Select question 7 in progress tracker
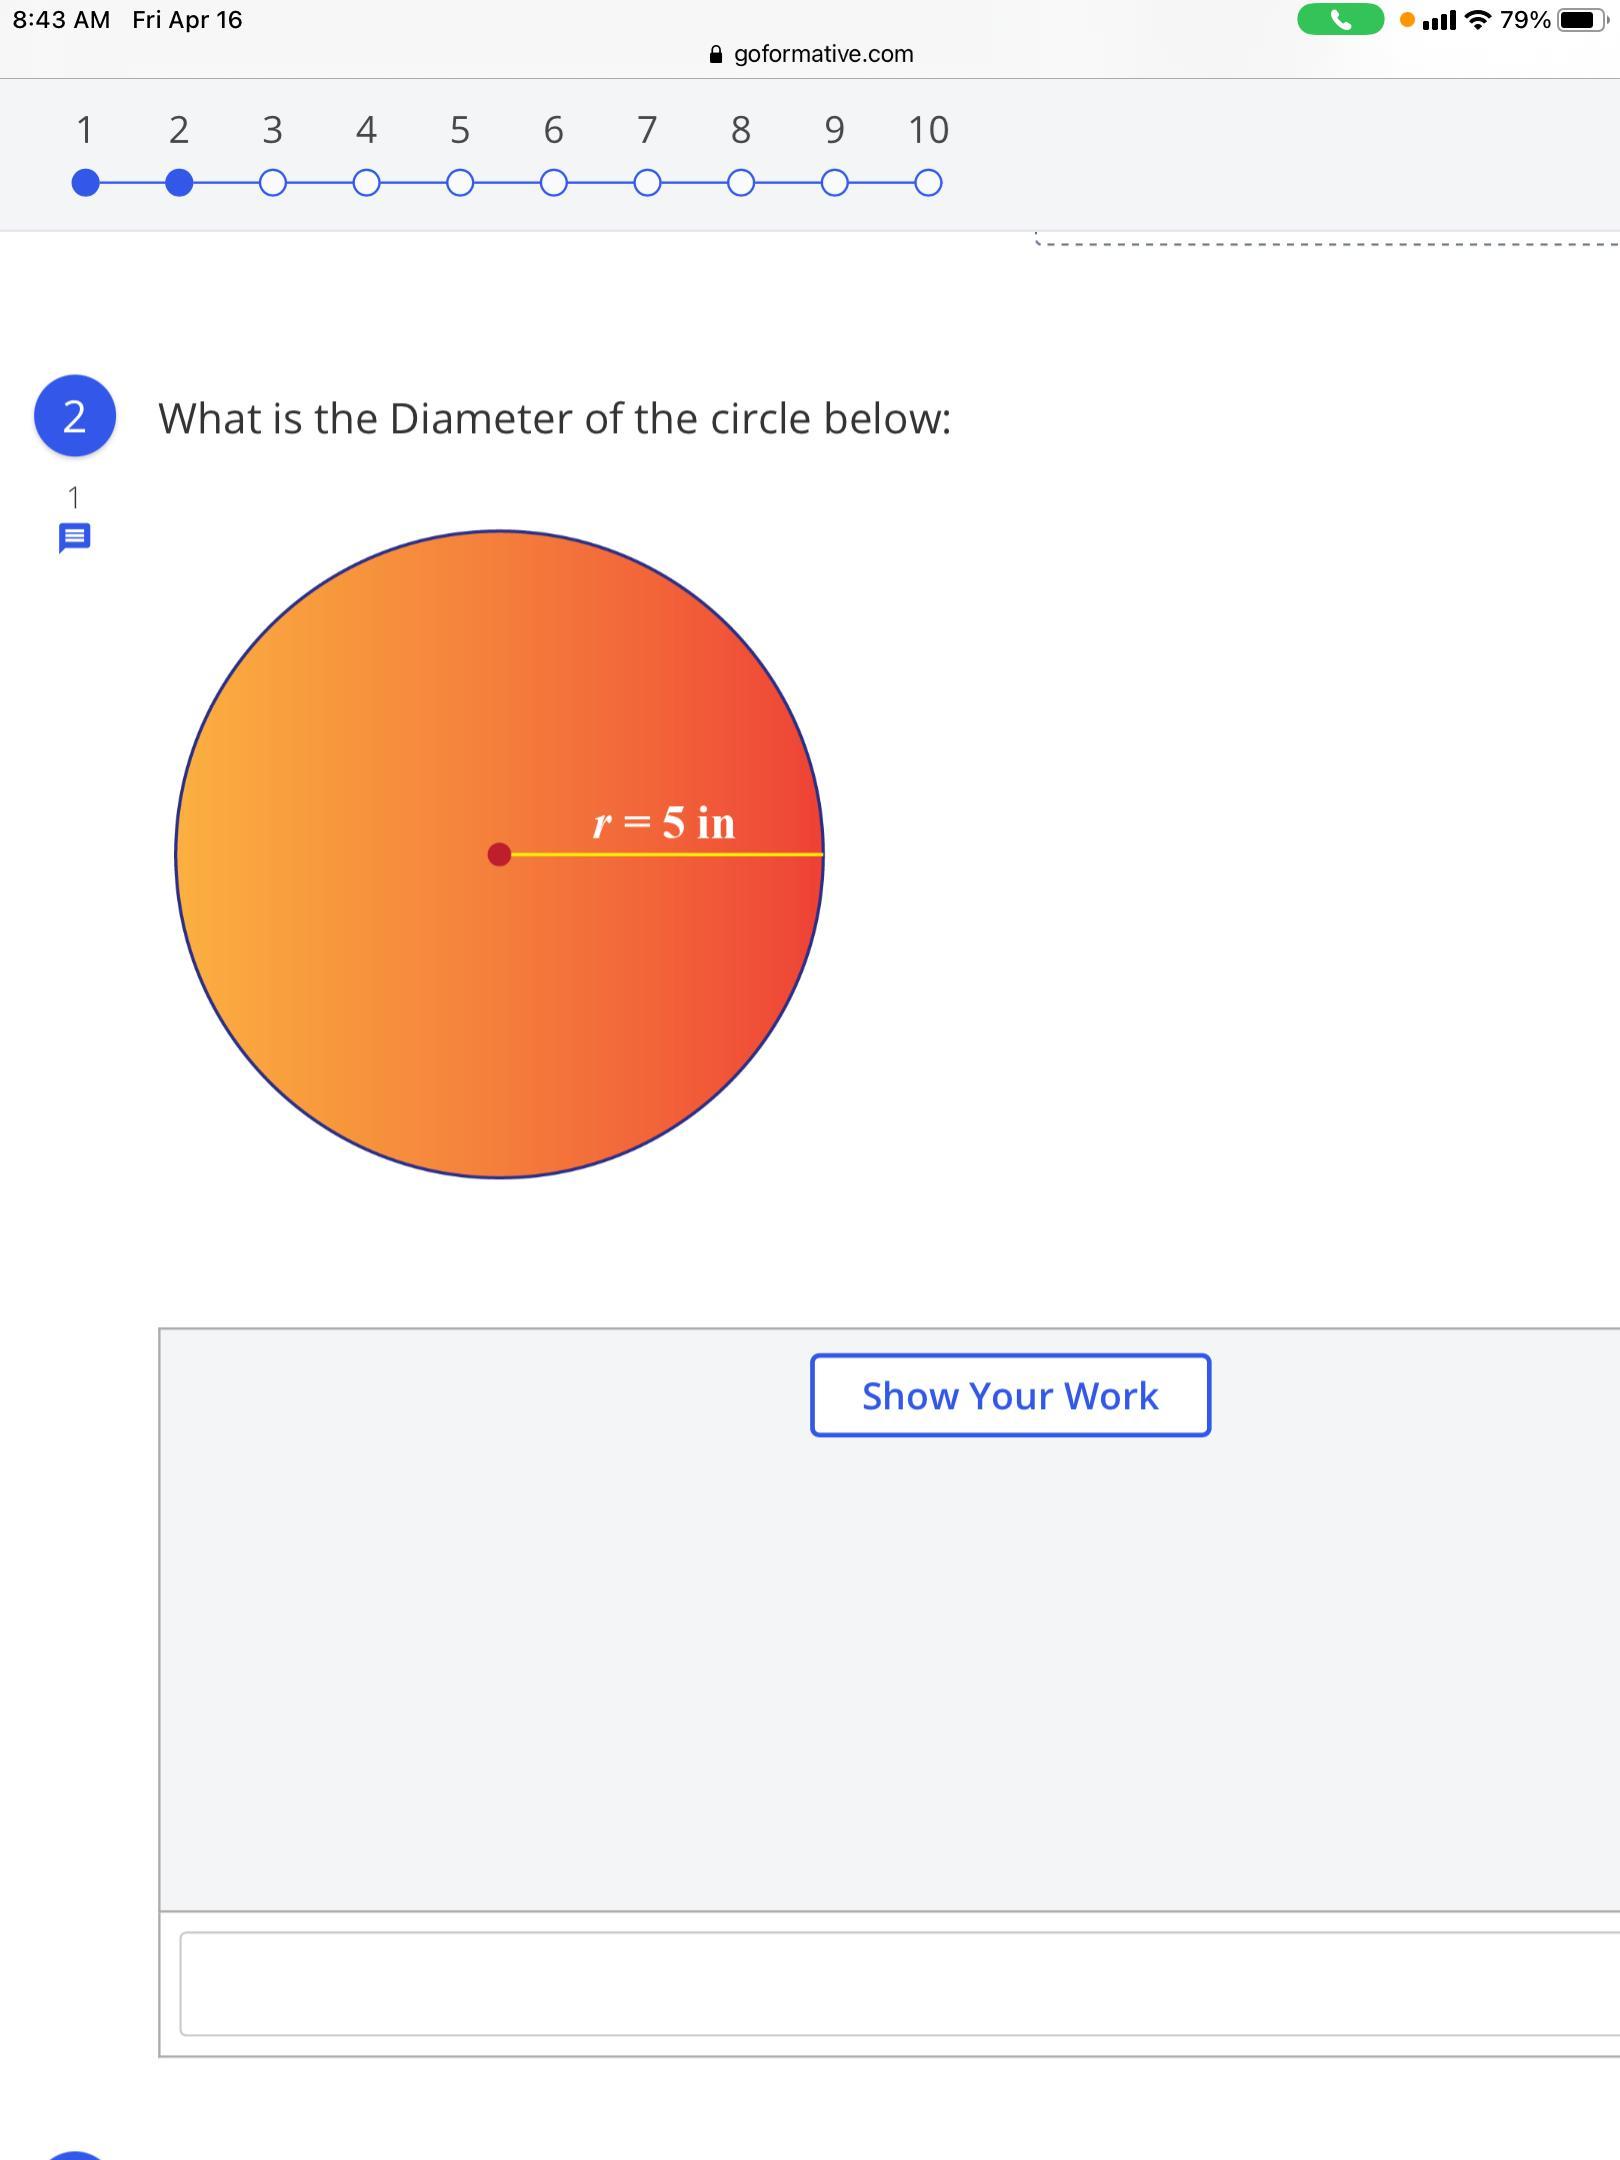Viewport: 1620px width, 2160px height. 647,183
